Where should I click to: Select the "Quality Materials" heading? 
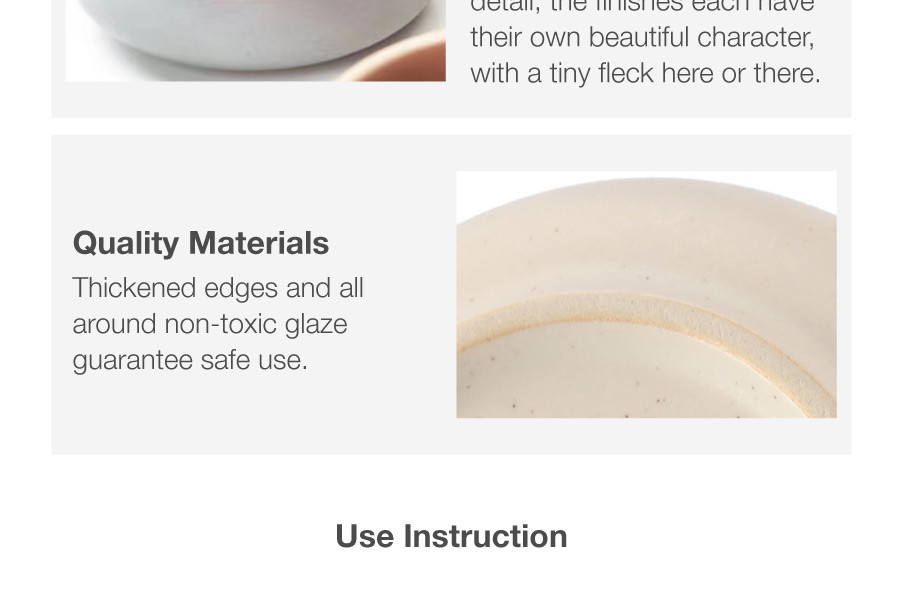point(201,243)
